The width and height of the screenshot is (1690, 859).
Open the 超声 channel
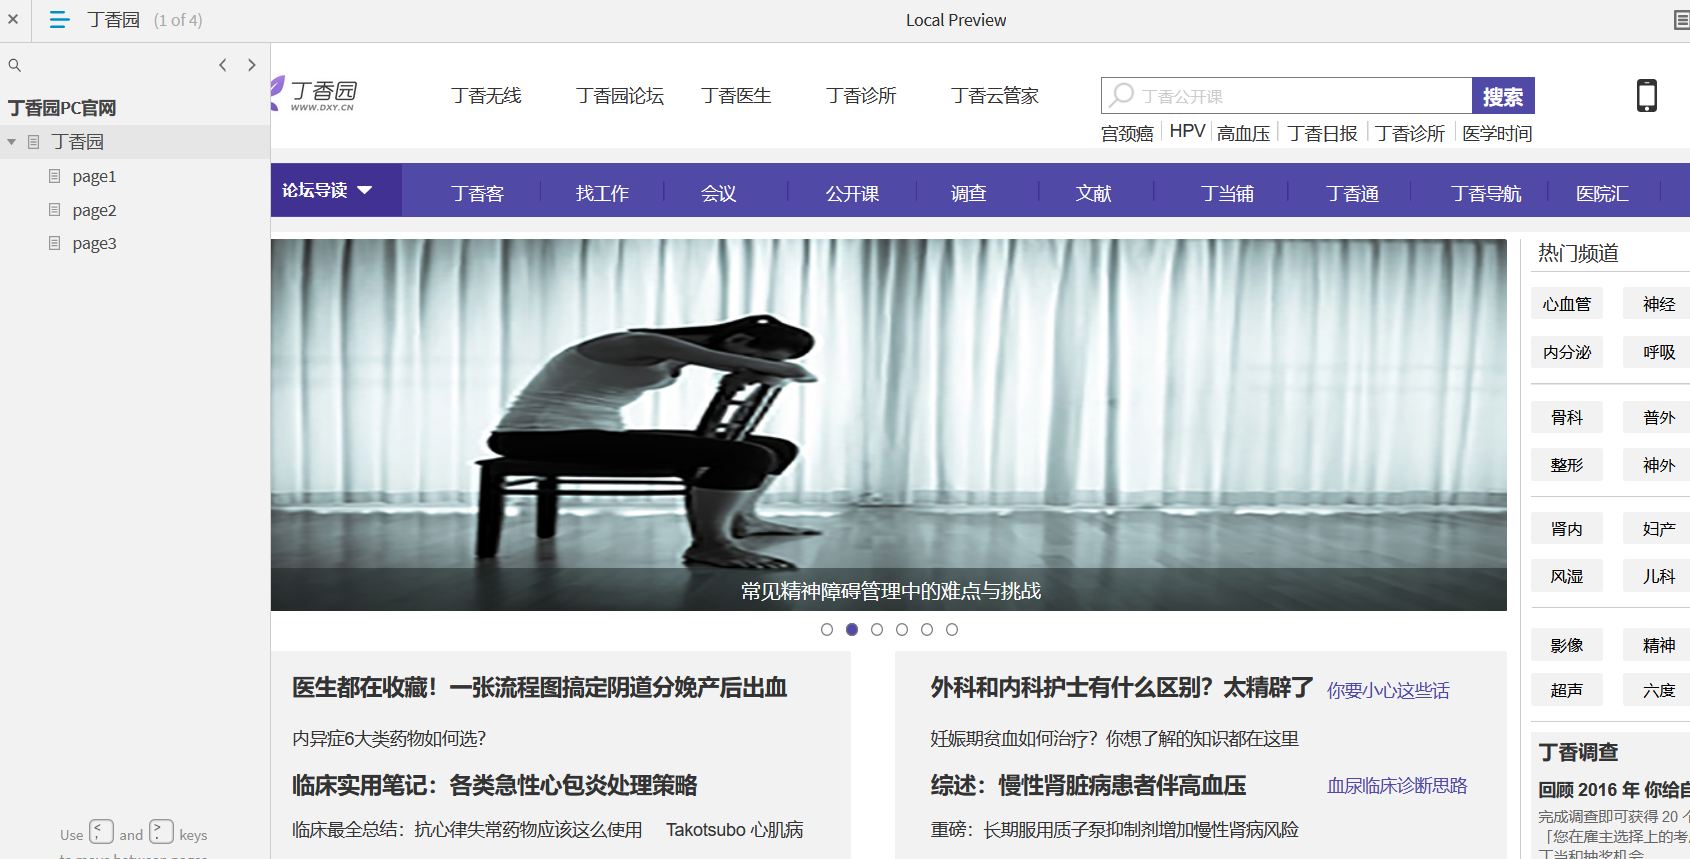[x=1567, y=690]
